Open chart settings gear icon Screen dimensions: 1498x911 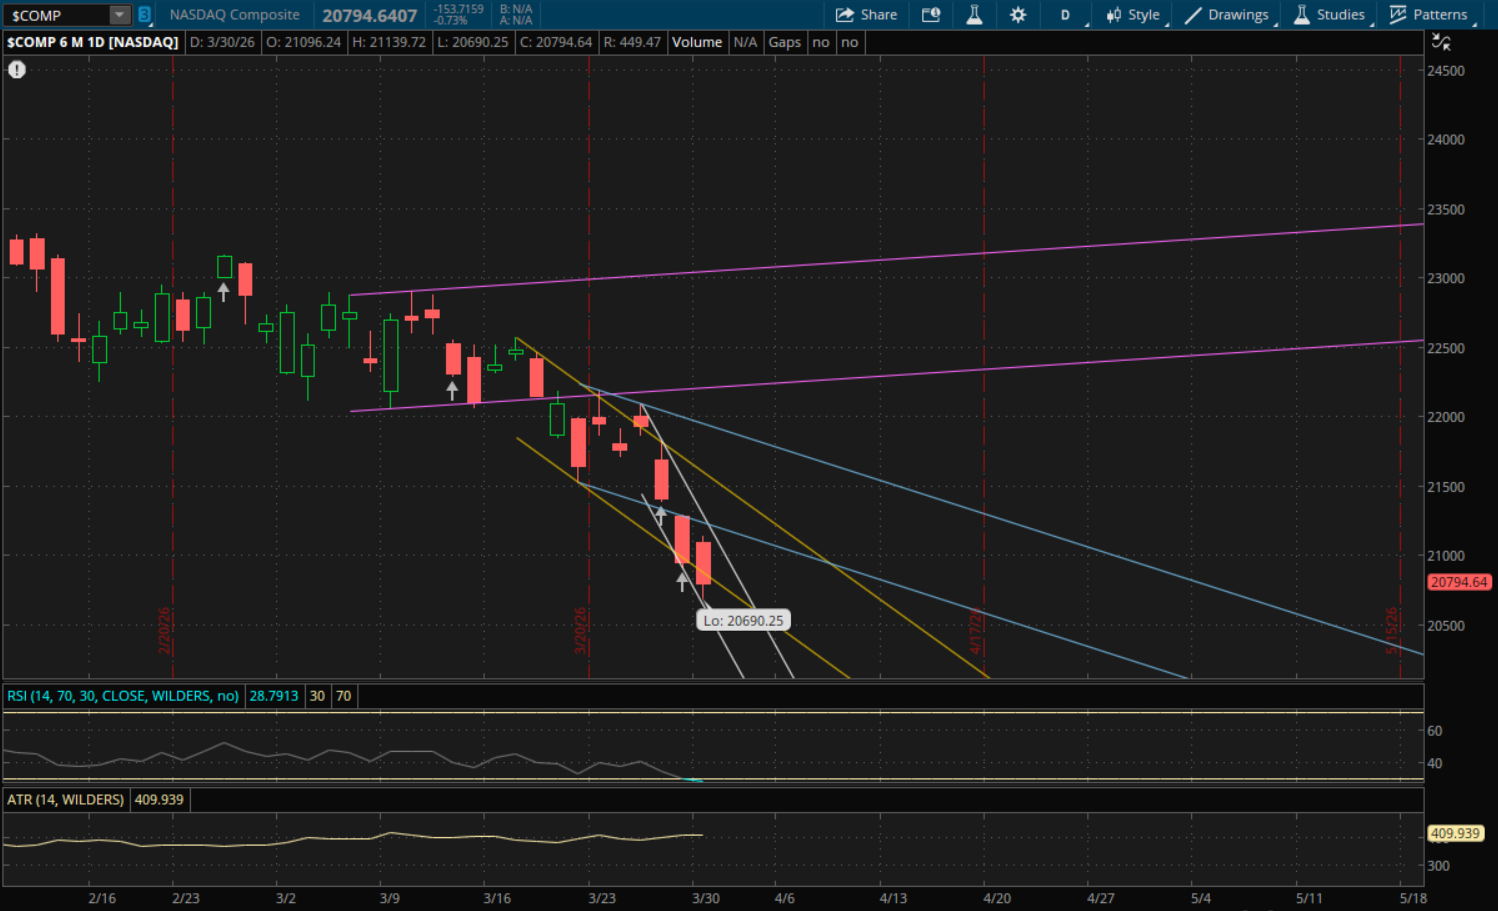(x=1018, y=15)
